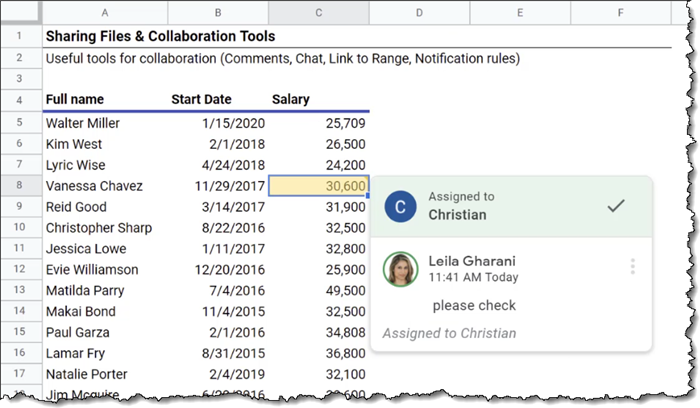Select column C header
The height and width of the screenshot is (408, 700).
click(318, 13)
